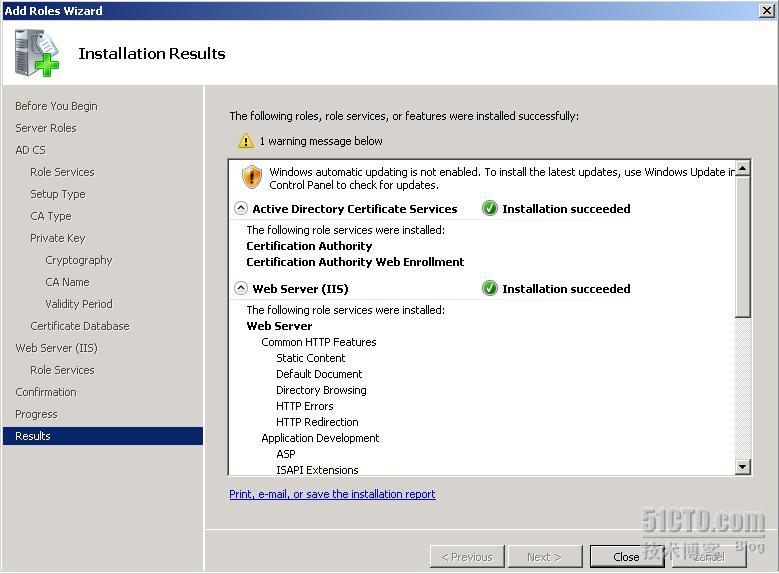The image size is (779, 574).
Task: Collapse the Web Server (IIS) results section
Action: click(x=241, y=288)
